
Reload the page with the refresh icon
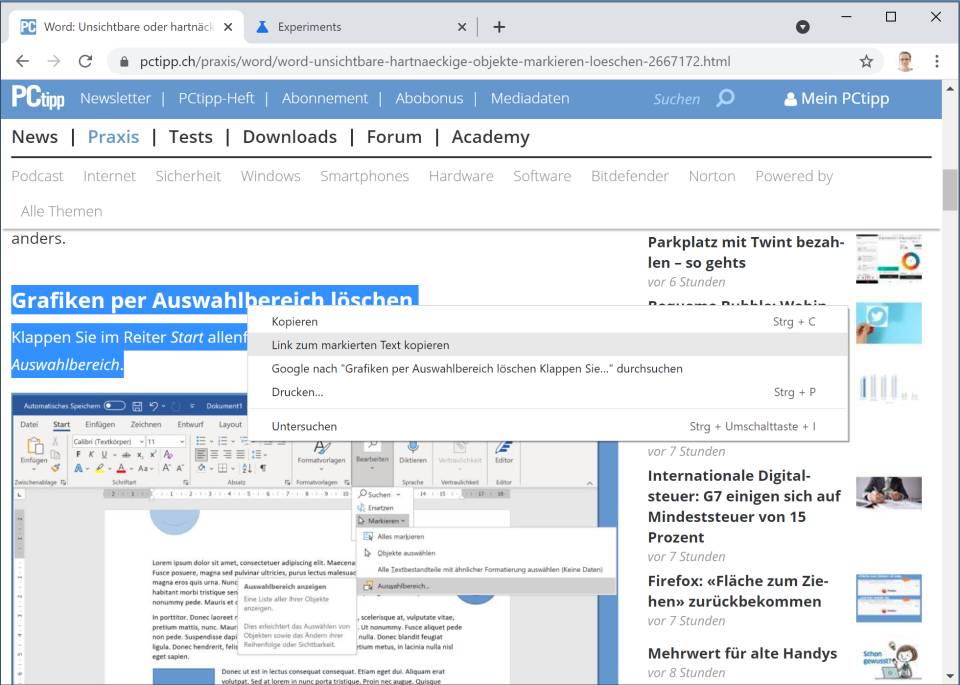85,61
